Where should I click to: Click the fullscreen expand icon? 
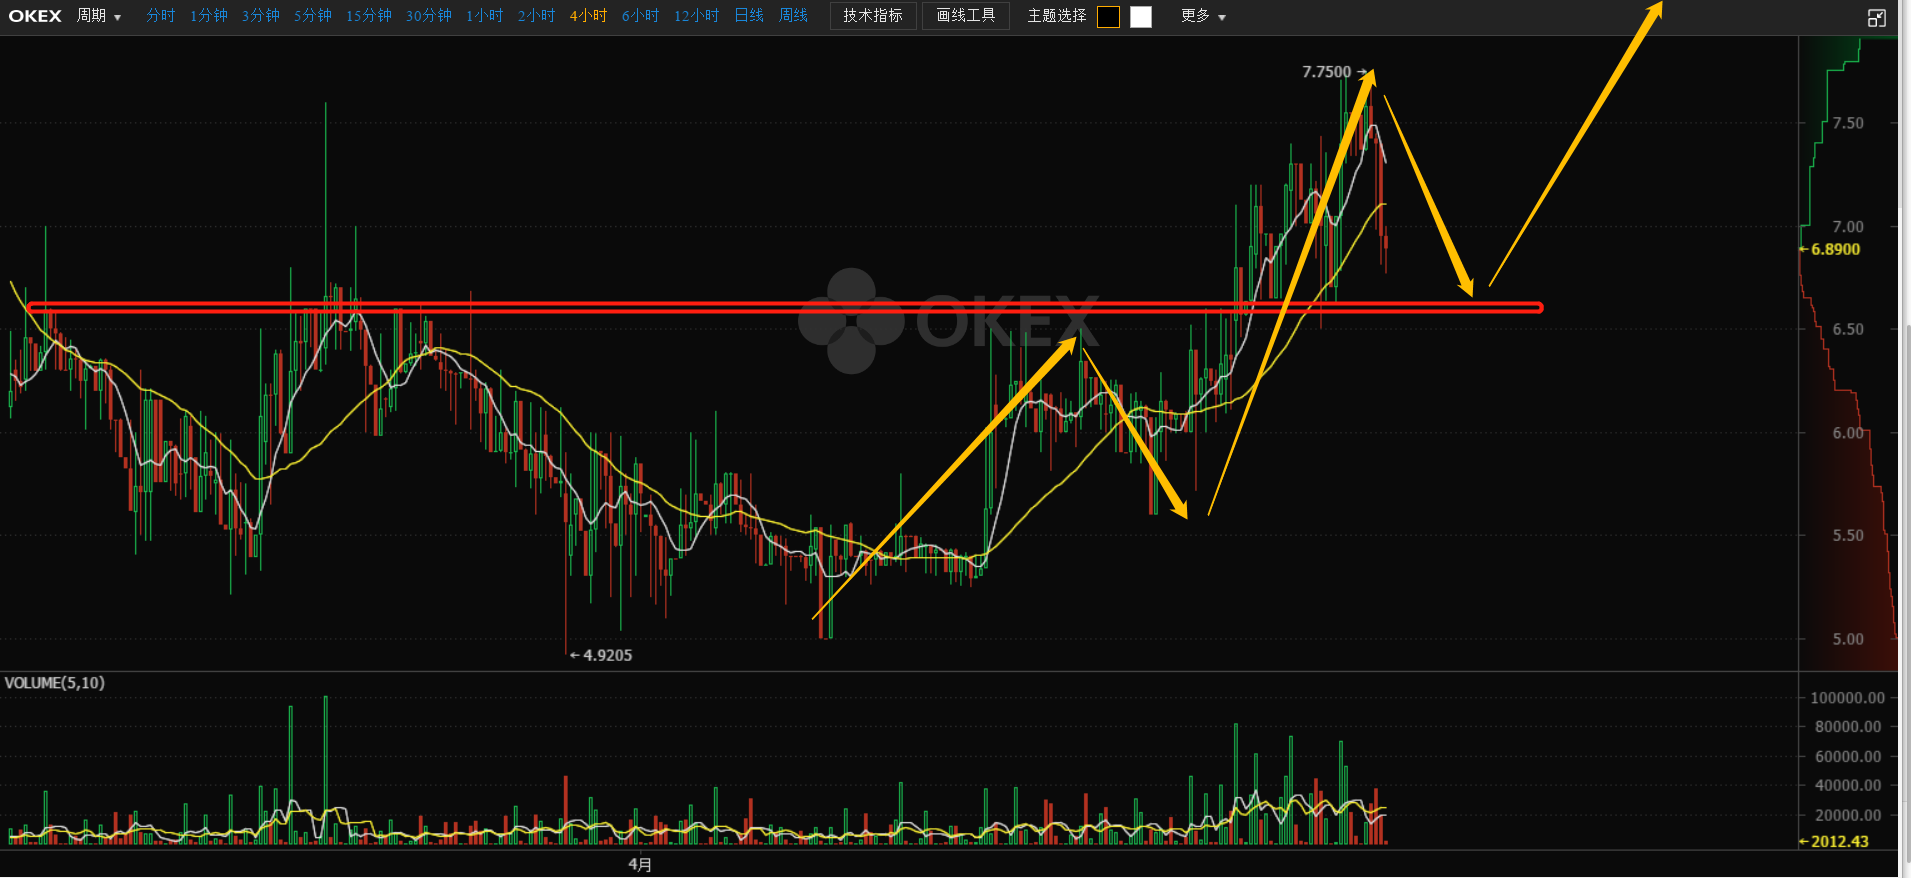pos(1876,17)
